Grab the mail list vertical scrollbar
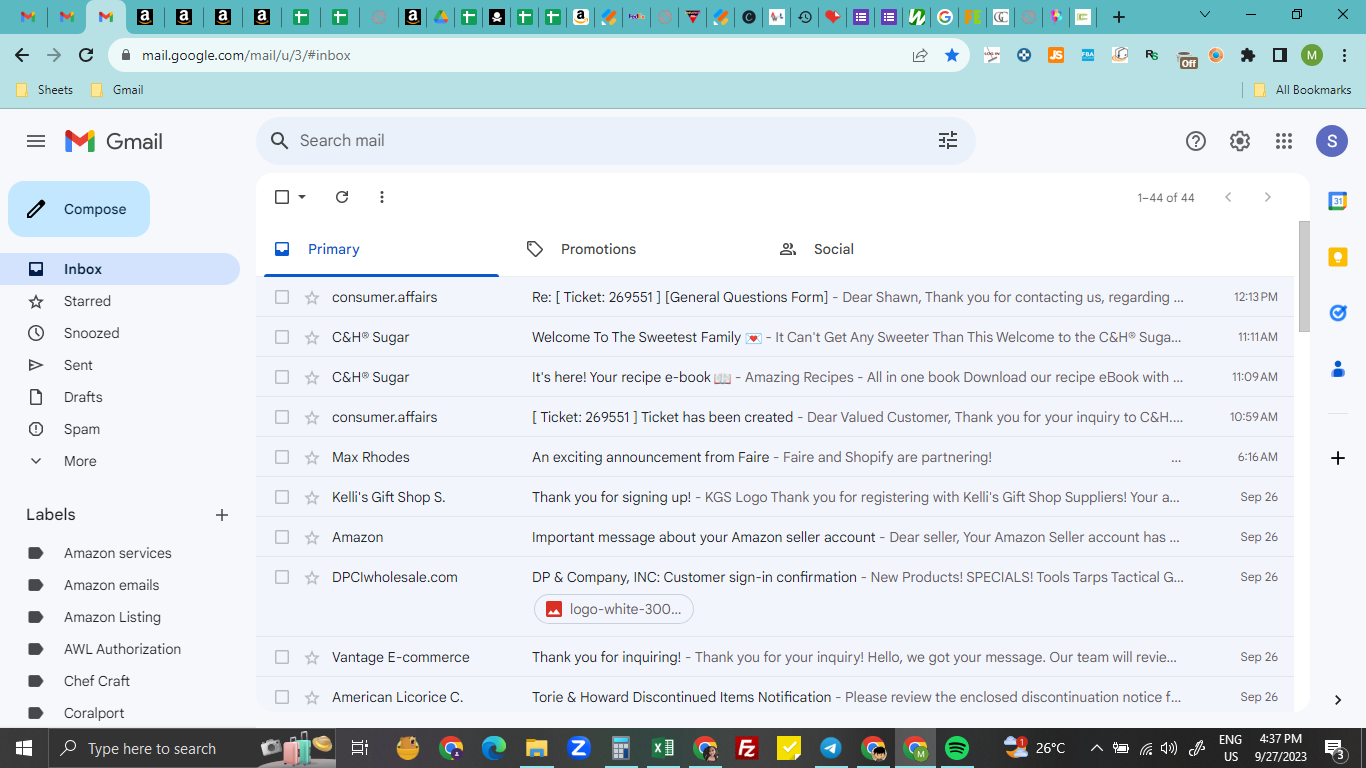 [x=1304, y=276]
